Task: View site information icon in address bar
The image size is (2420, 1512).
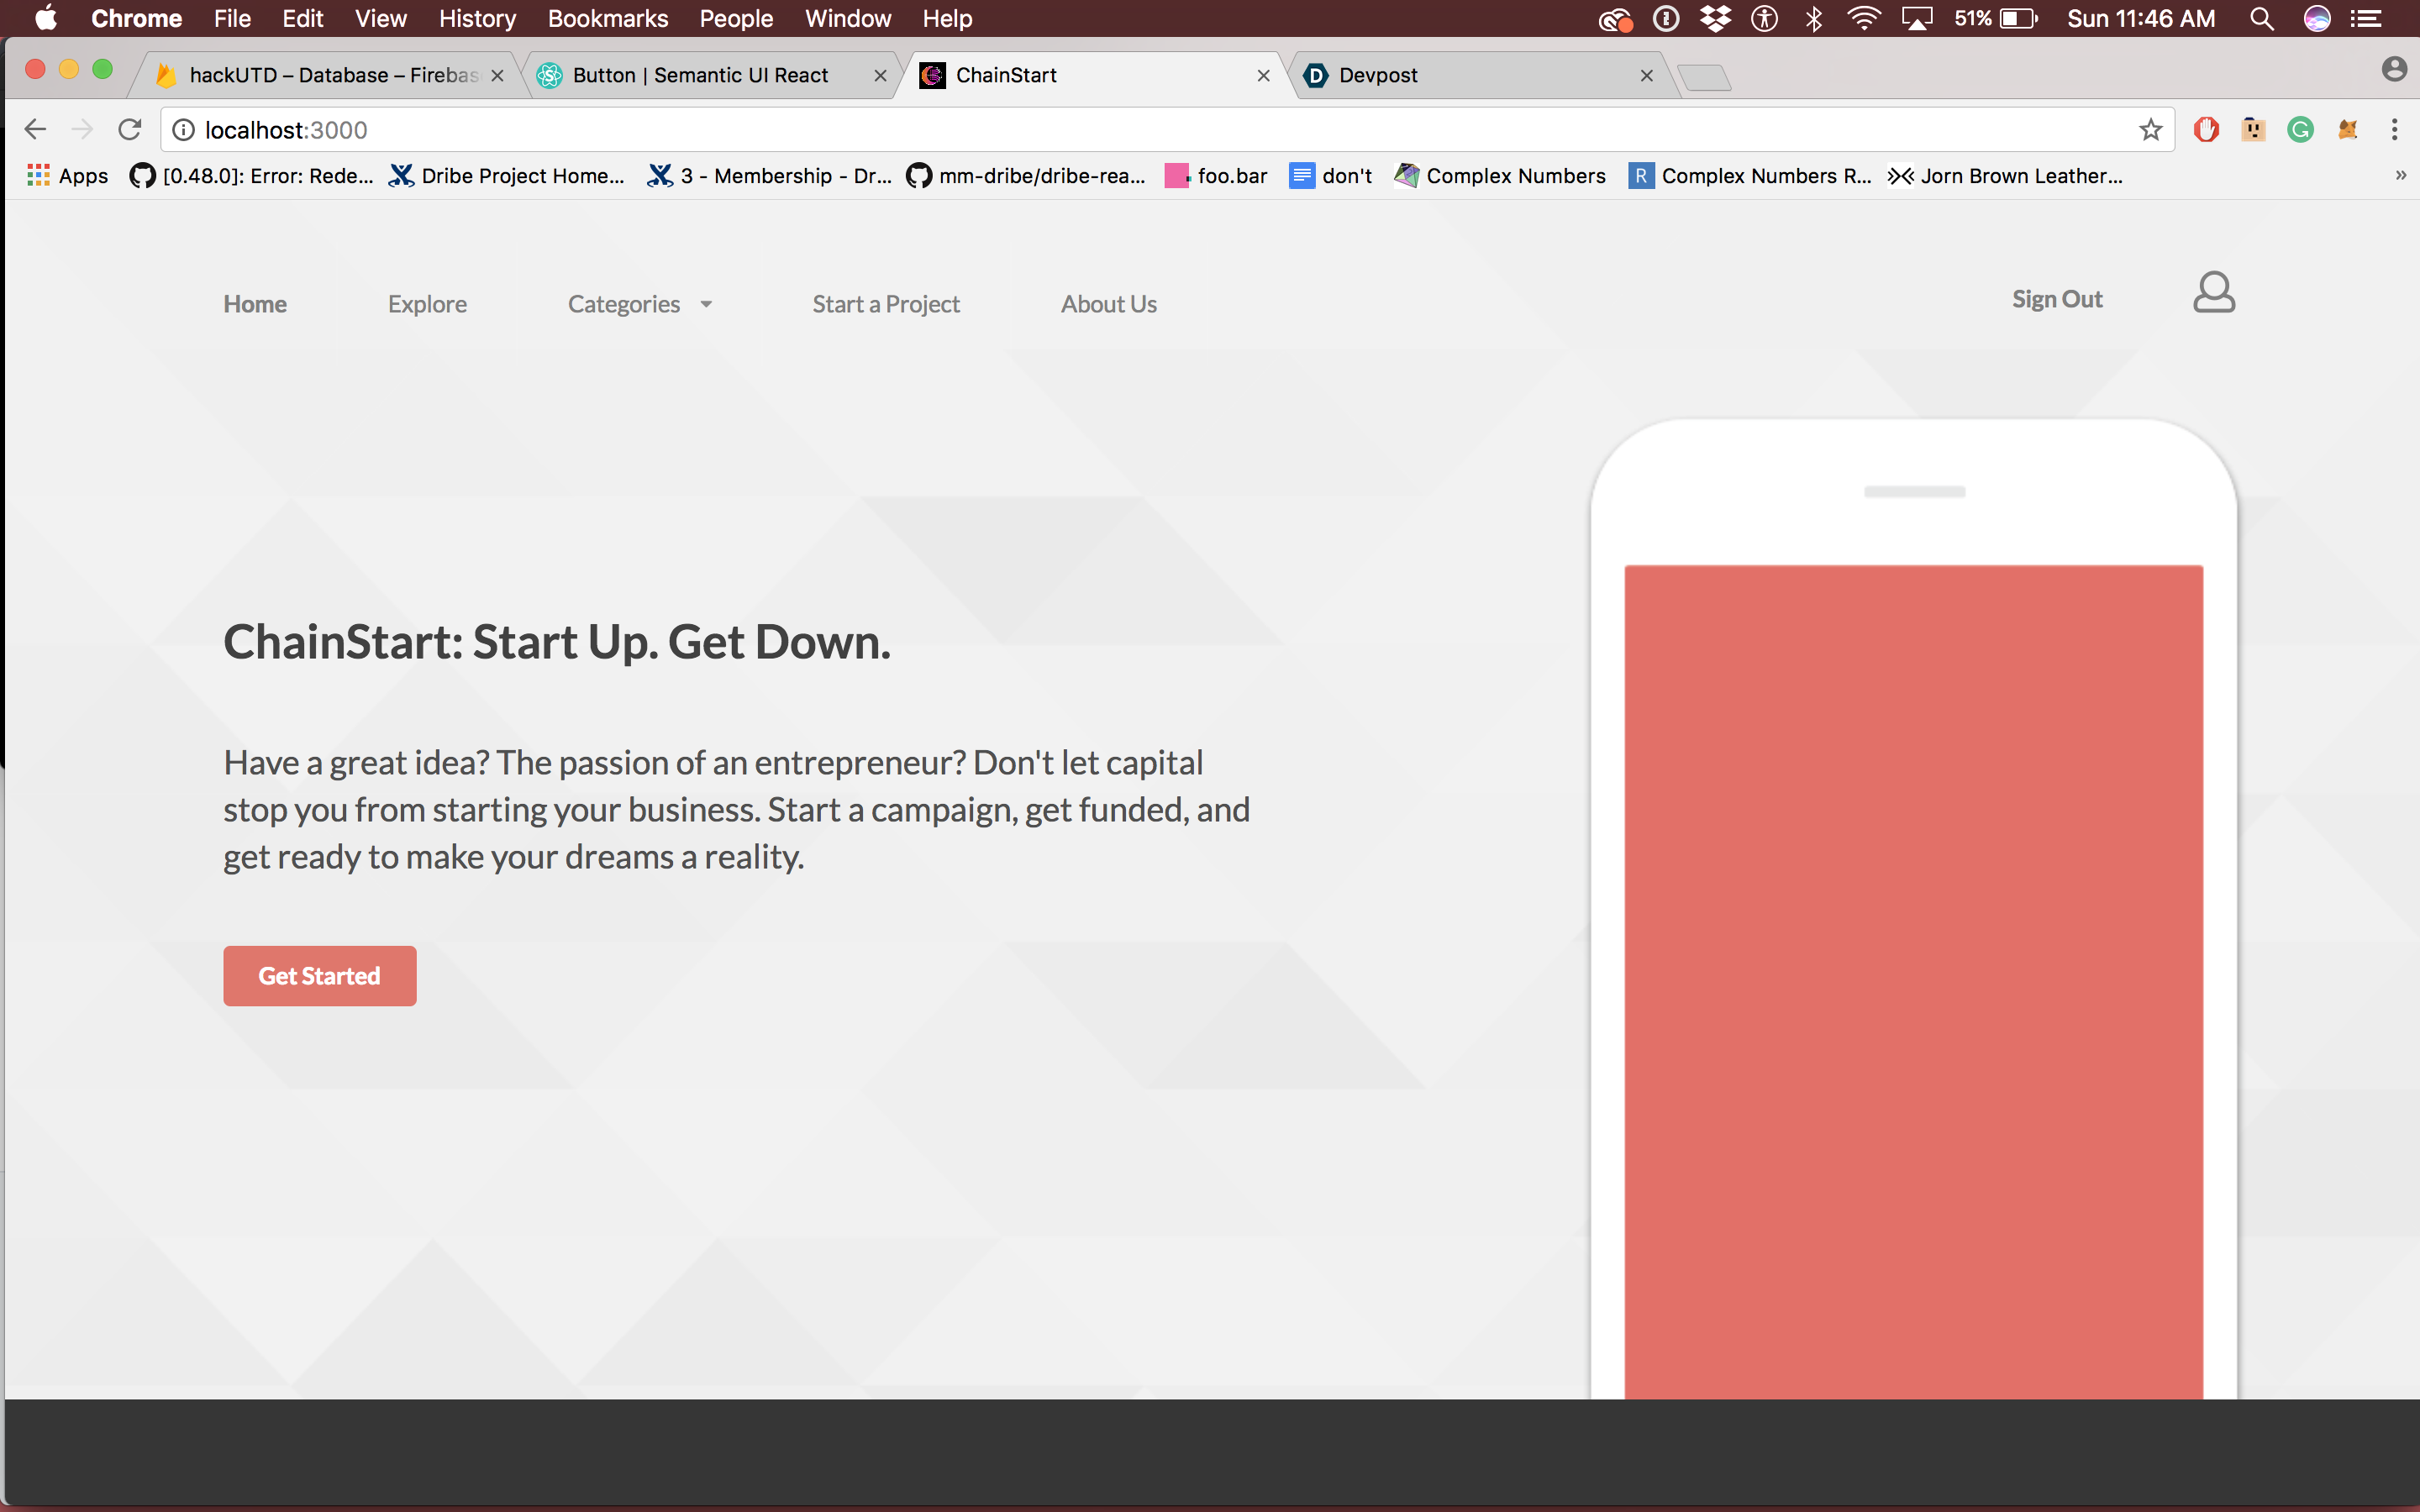Action: [184, 130]
